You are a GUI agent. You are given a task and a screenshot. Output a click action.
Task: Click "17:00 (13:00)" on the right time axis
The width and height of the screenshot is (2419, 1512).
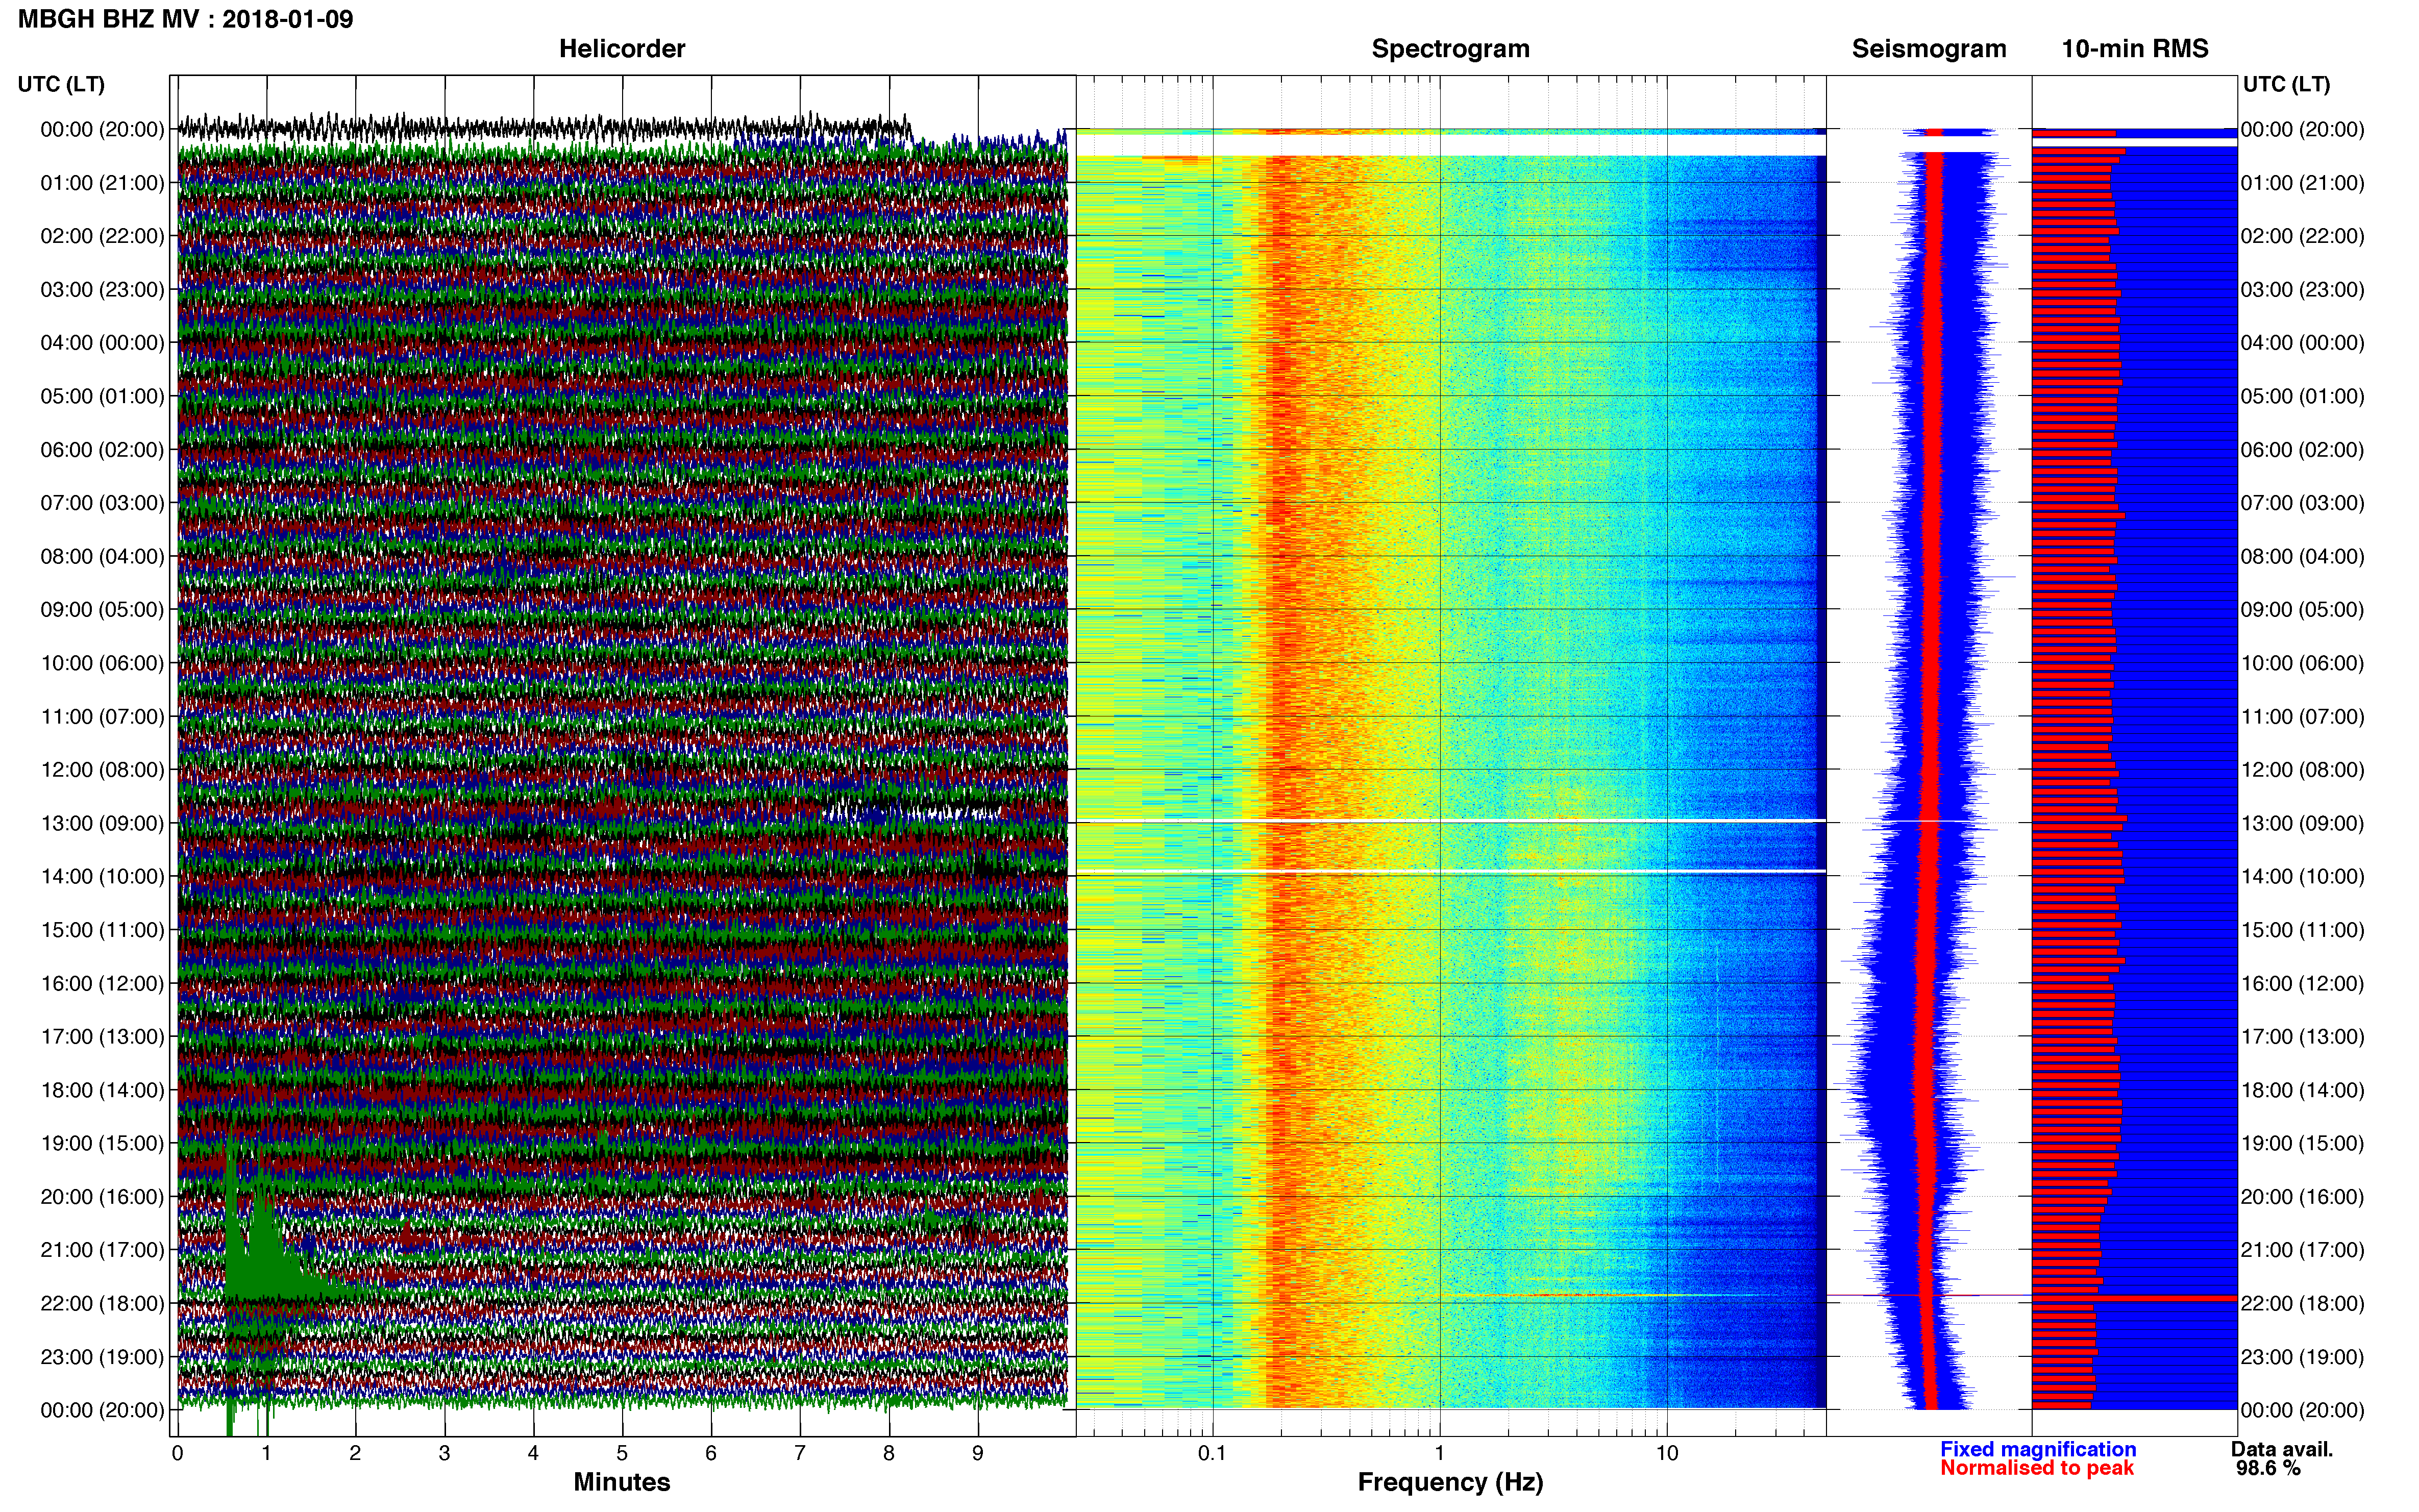2302,1036
